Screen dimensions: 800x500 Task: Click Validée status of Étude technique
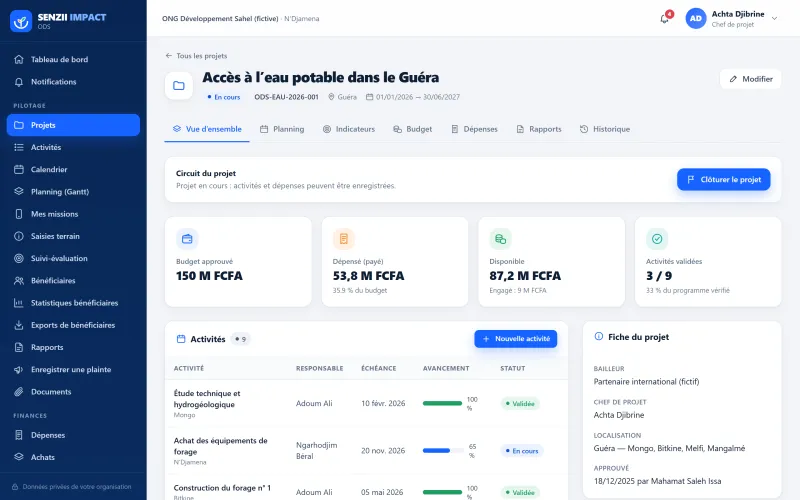[x=520, y=404]
